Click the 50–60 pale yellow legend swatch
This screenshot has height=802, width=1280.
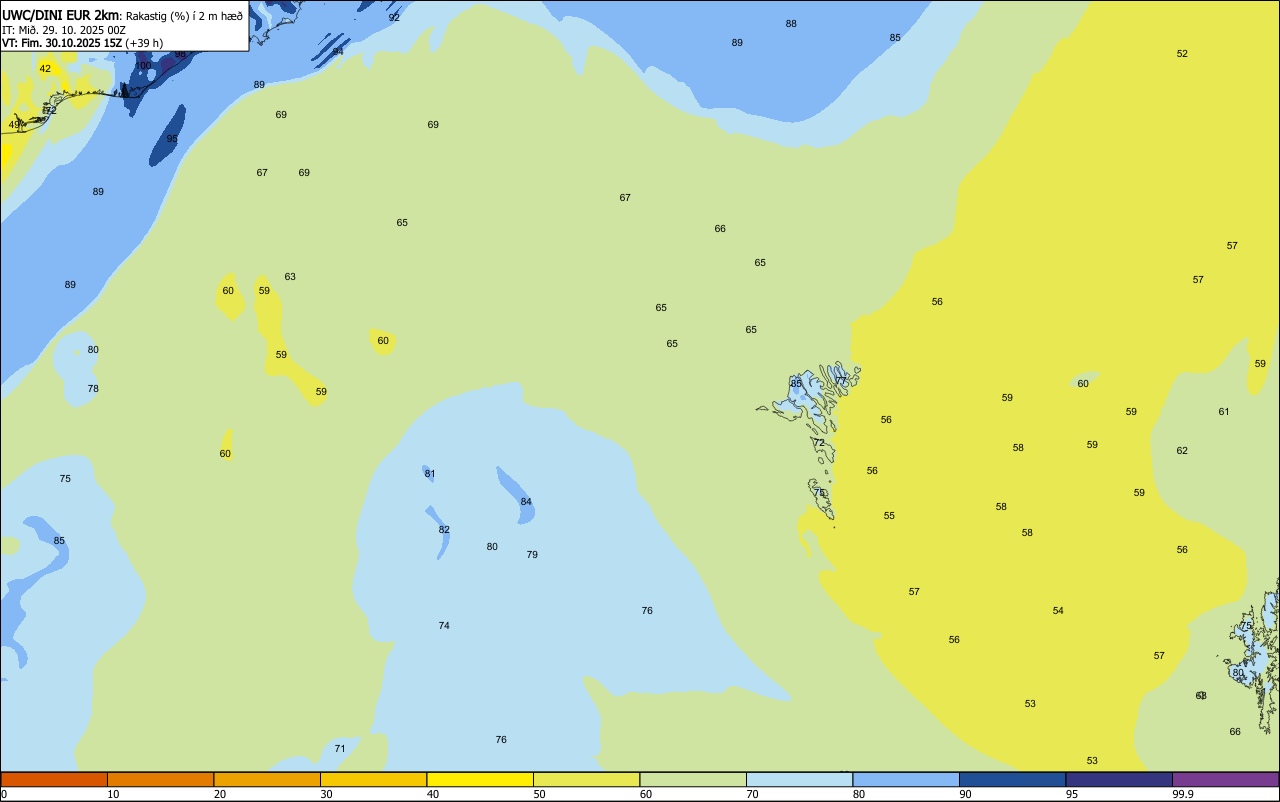pos(586,779)
